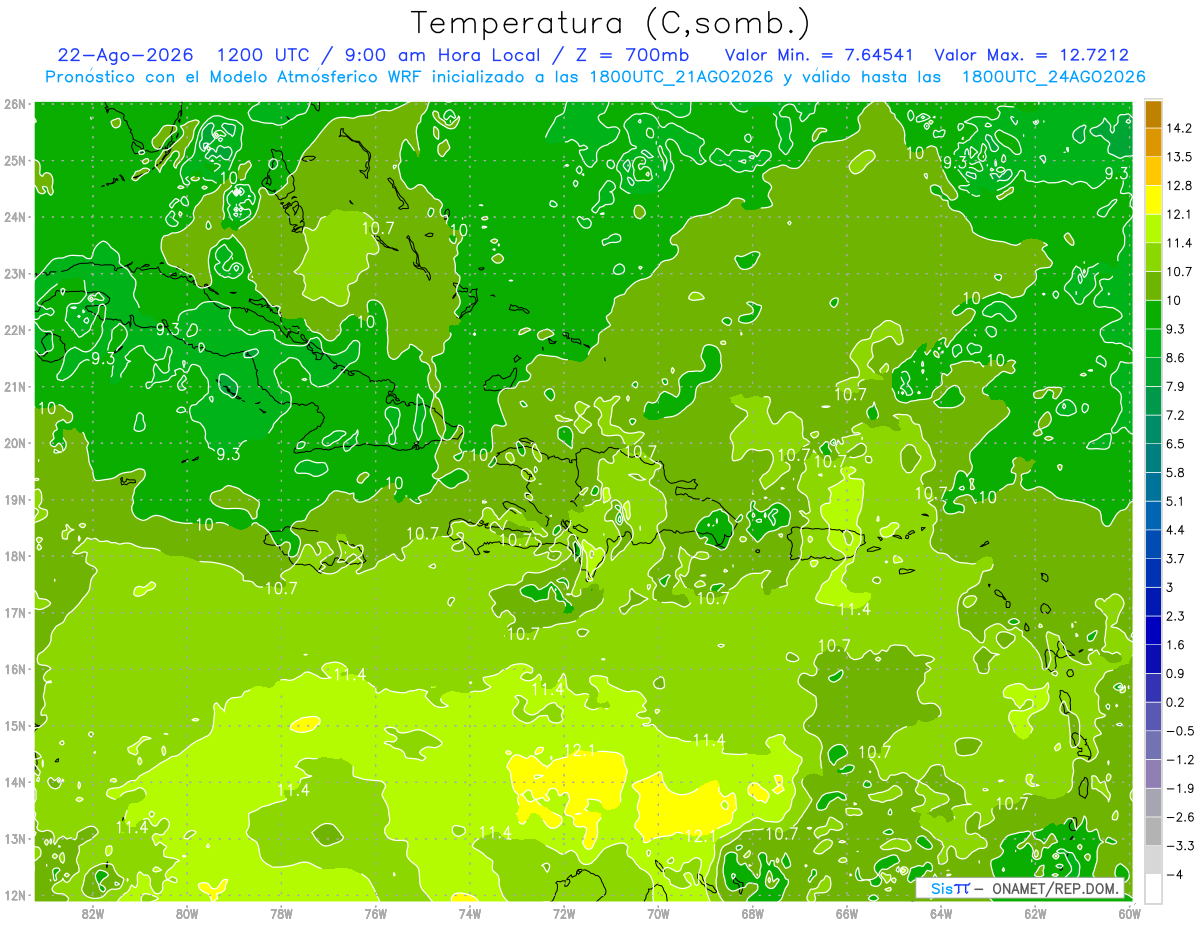The height and width of the screenshot is (927, 1200).
Task: Click legend value "0.9"
Action: click(x=1177, y=674)
